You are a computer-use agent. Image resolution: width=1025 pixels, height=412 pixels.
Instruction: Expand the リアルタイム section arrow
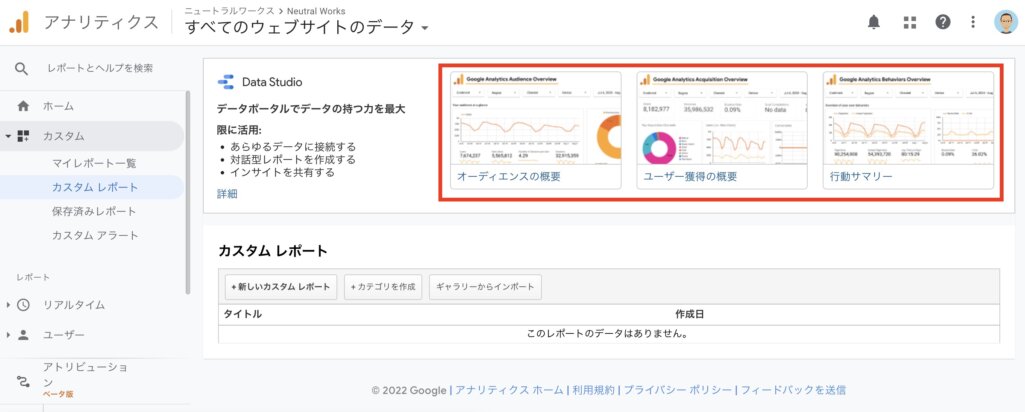pyautogui.click(x=8, y=305)
